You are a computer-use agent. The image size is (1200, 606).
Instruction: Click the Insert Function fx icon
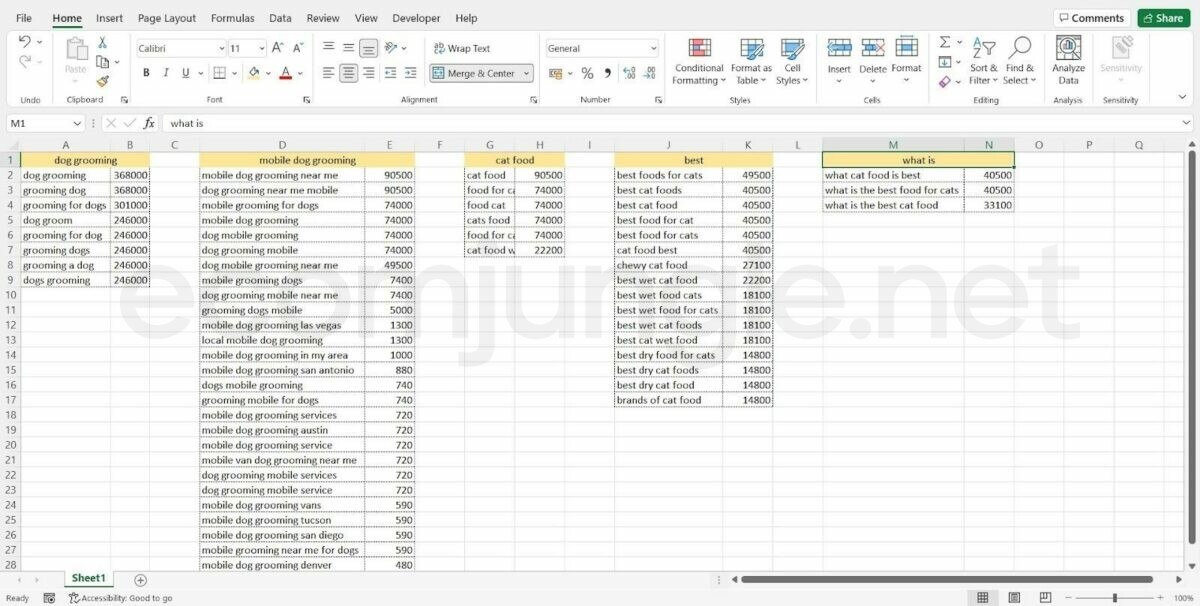[x=149, y=123]
